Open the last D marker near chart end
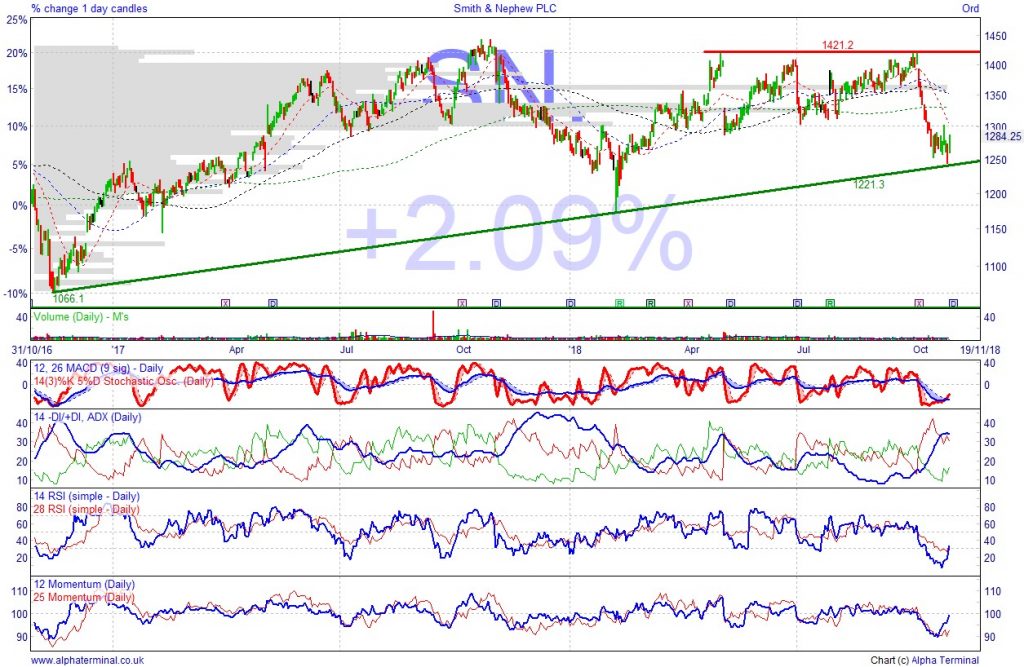 pyautogui.click(x=953, y=303)
